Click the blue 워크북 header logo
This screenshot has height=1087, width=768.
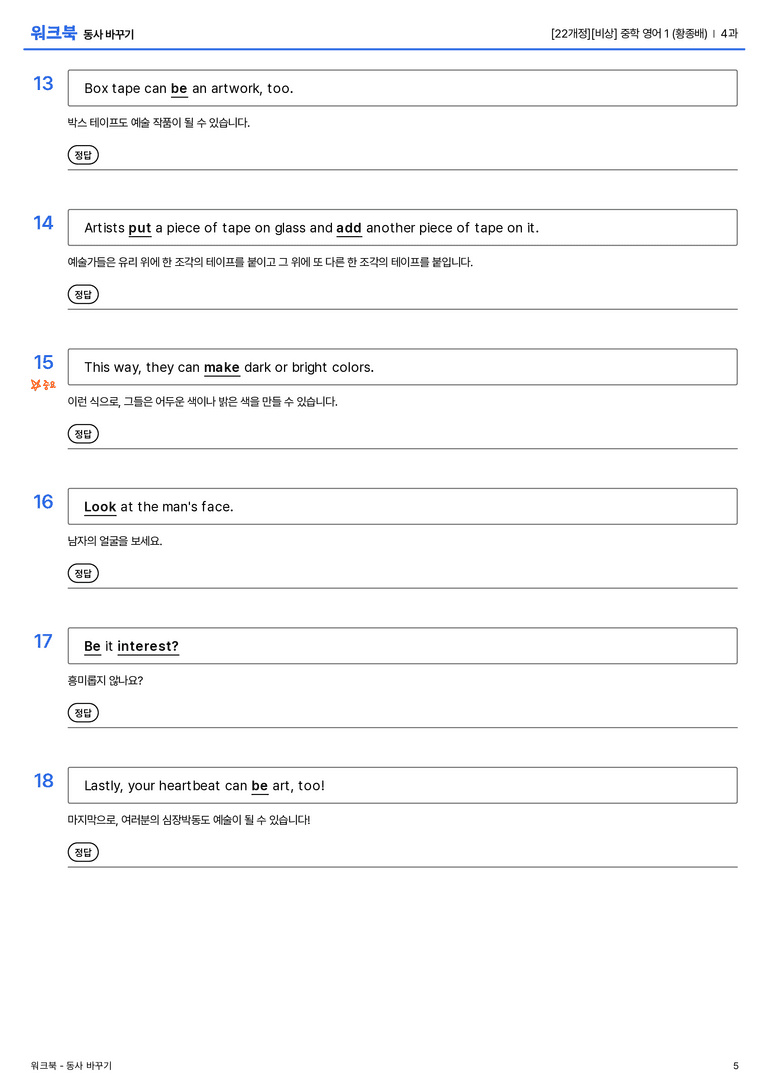pyautogui.click(x=53, y=33)
